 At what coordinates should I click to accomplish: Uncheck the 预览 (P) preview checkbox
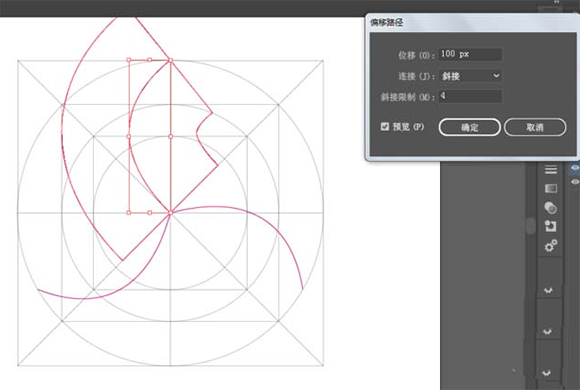[385, 127]
